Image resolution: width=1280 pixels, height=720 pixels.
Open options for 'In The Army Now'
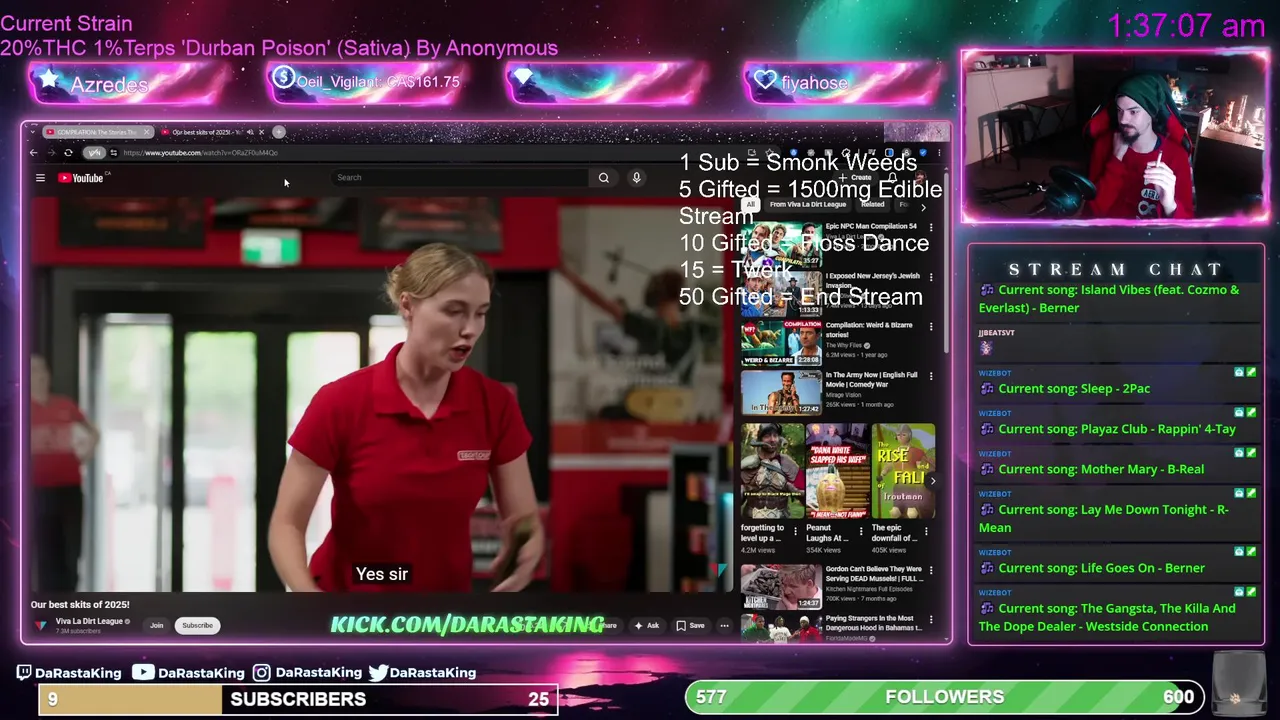[x=931, y=377]
